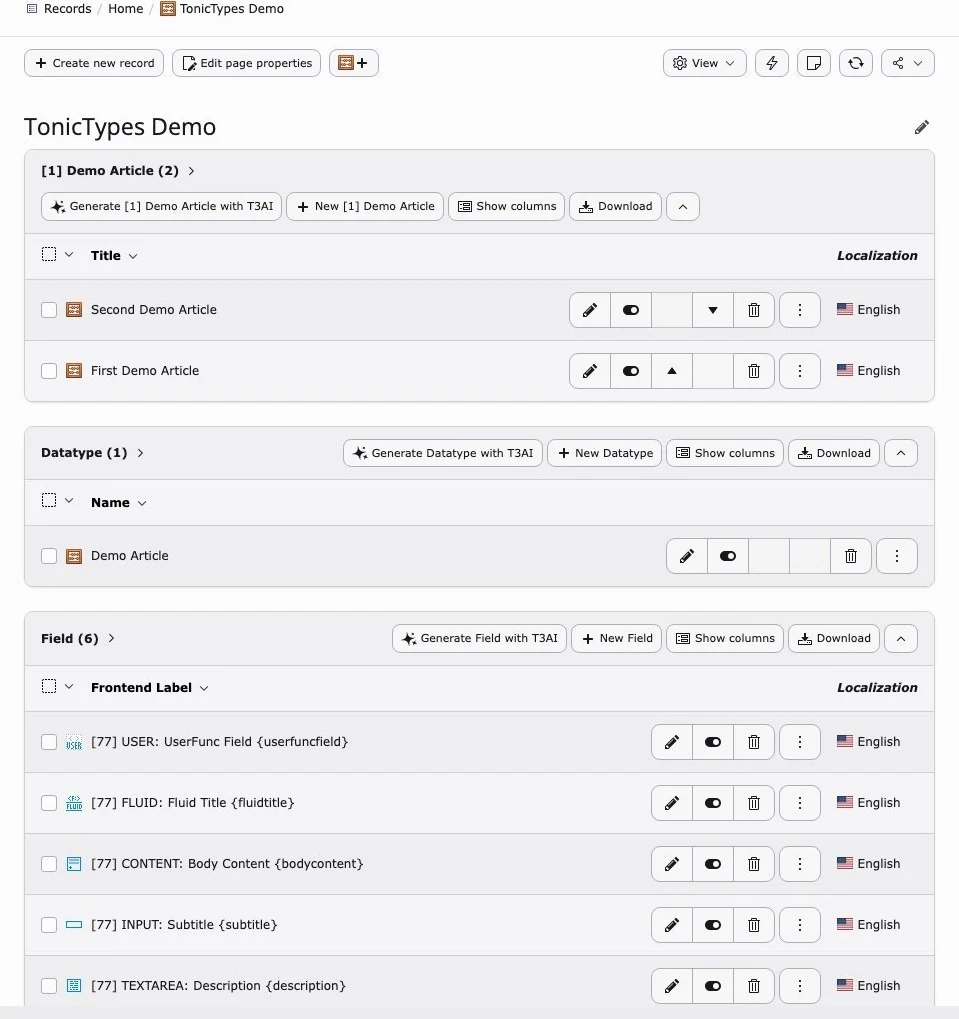Viewport: 959px width, 1019px height.
Task: Click the Second Demo Article record icon
Action: [74, 310]
